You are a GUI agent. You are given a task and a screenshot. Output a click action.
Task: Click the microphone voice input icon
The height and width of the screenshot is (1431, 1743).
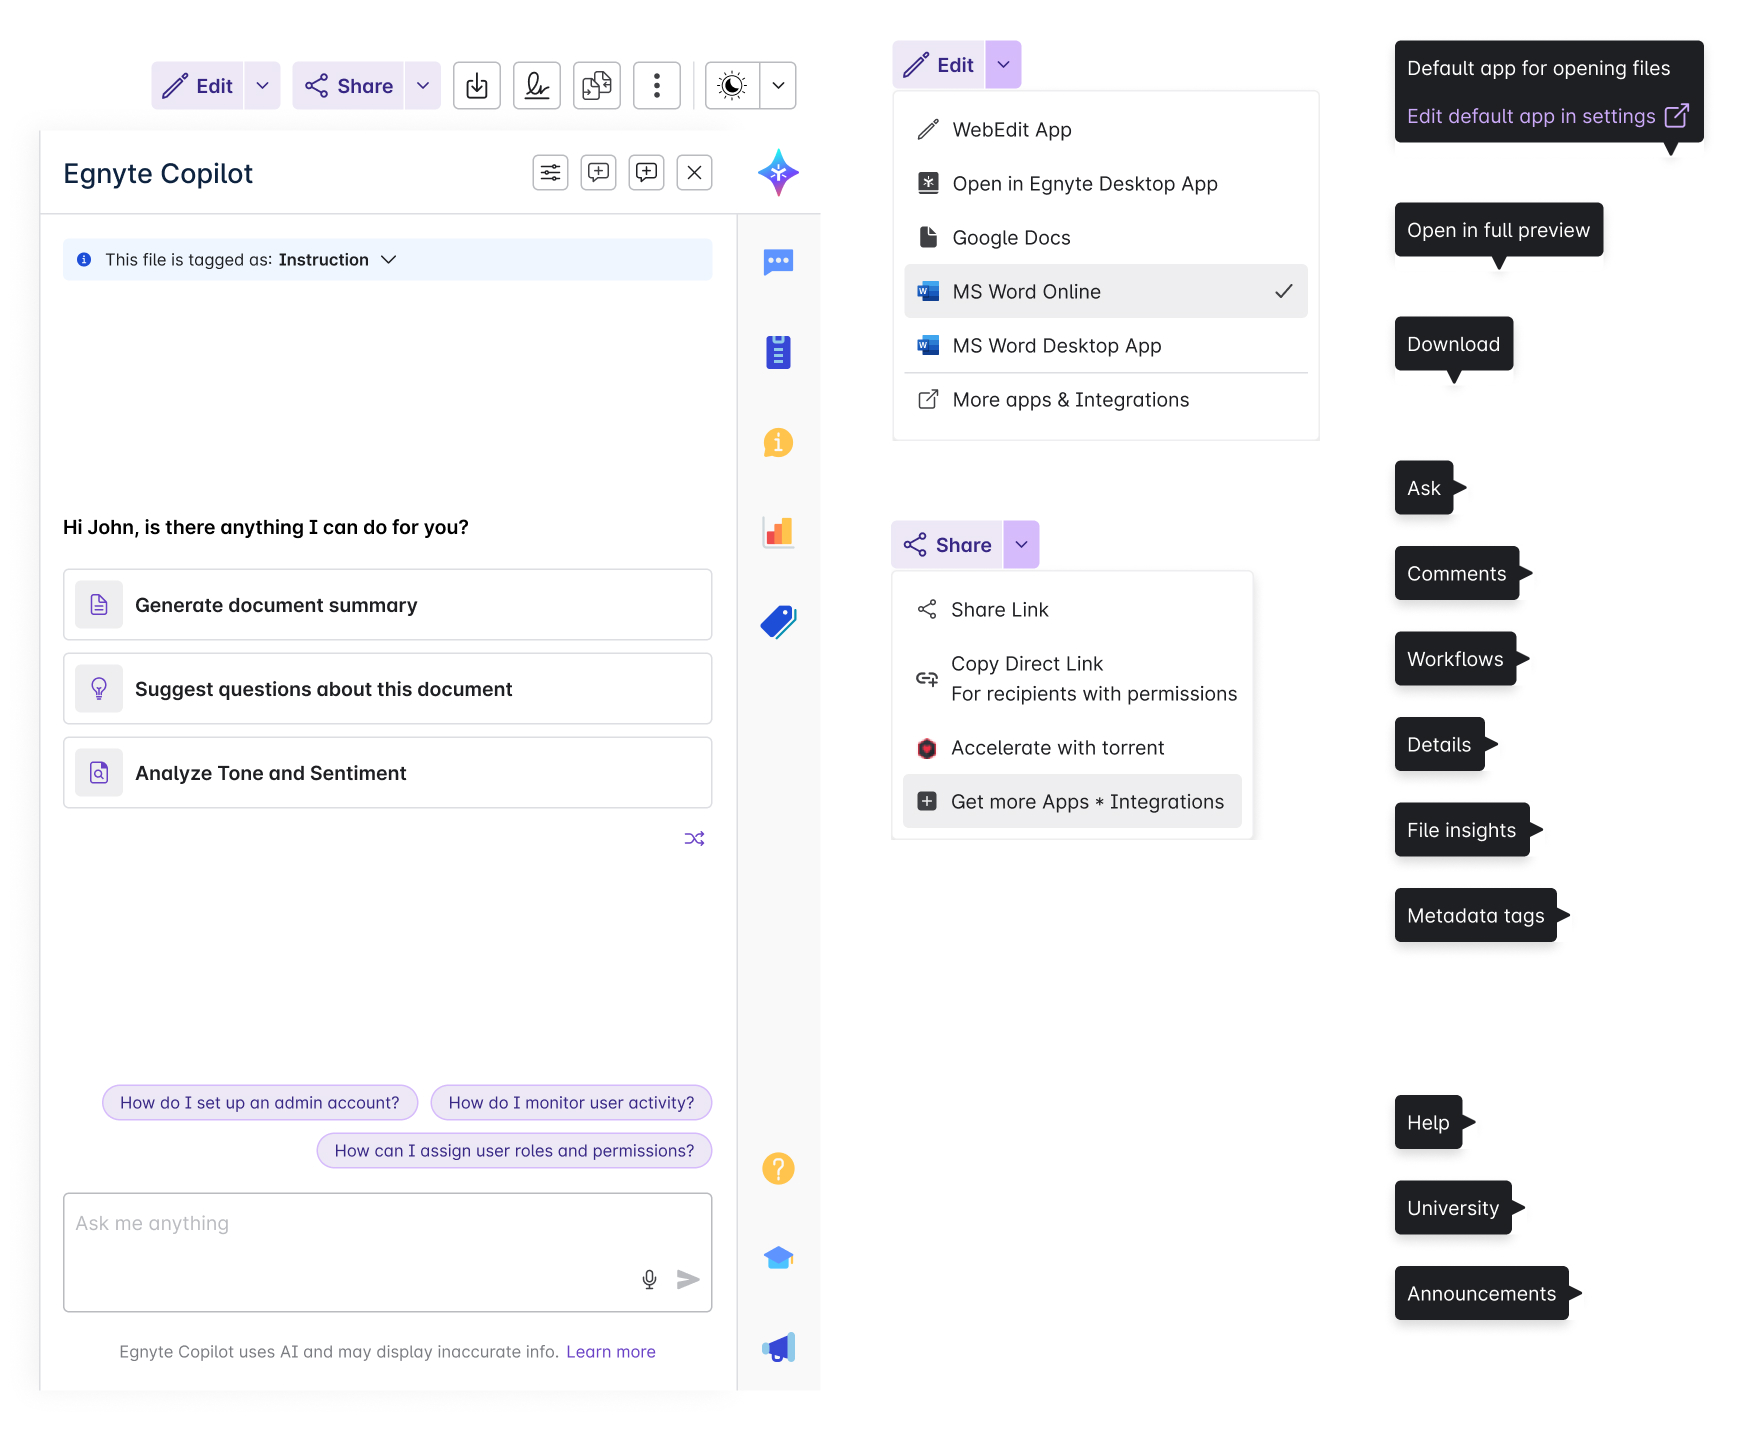click(x=650, y=1279)
